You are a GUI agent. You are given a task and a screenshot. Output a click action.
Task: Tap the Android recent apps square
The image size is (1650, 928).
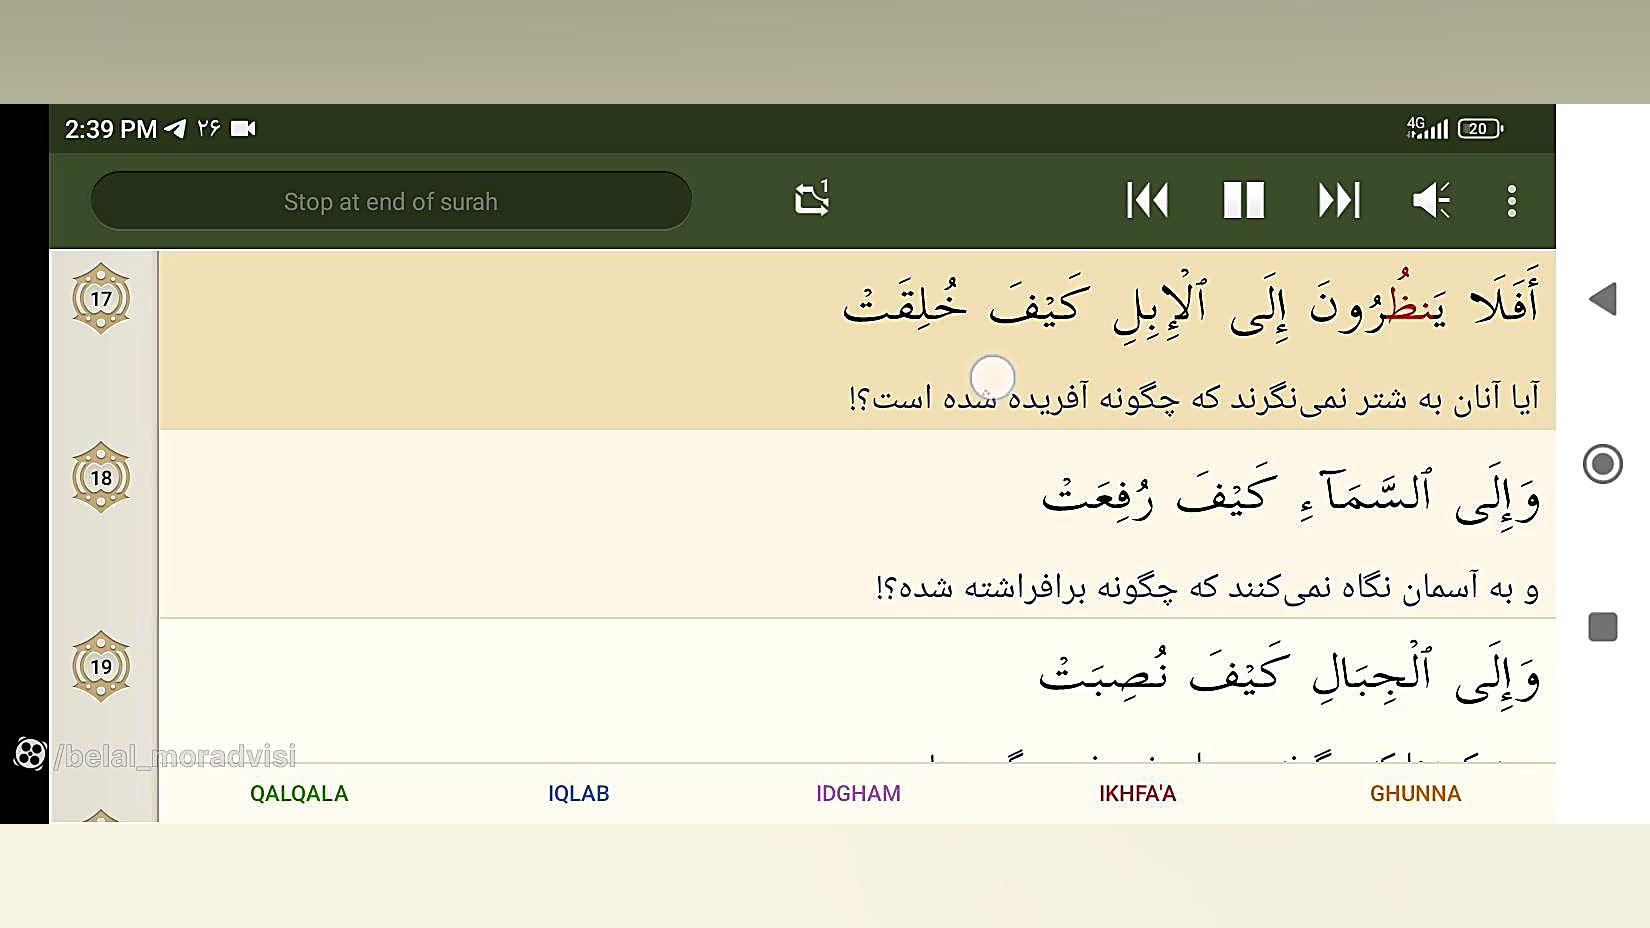[1603, 627]
